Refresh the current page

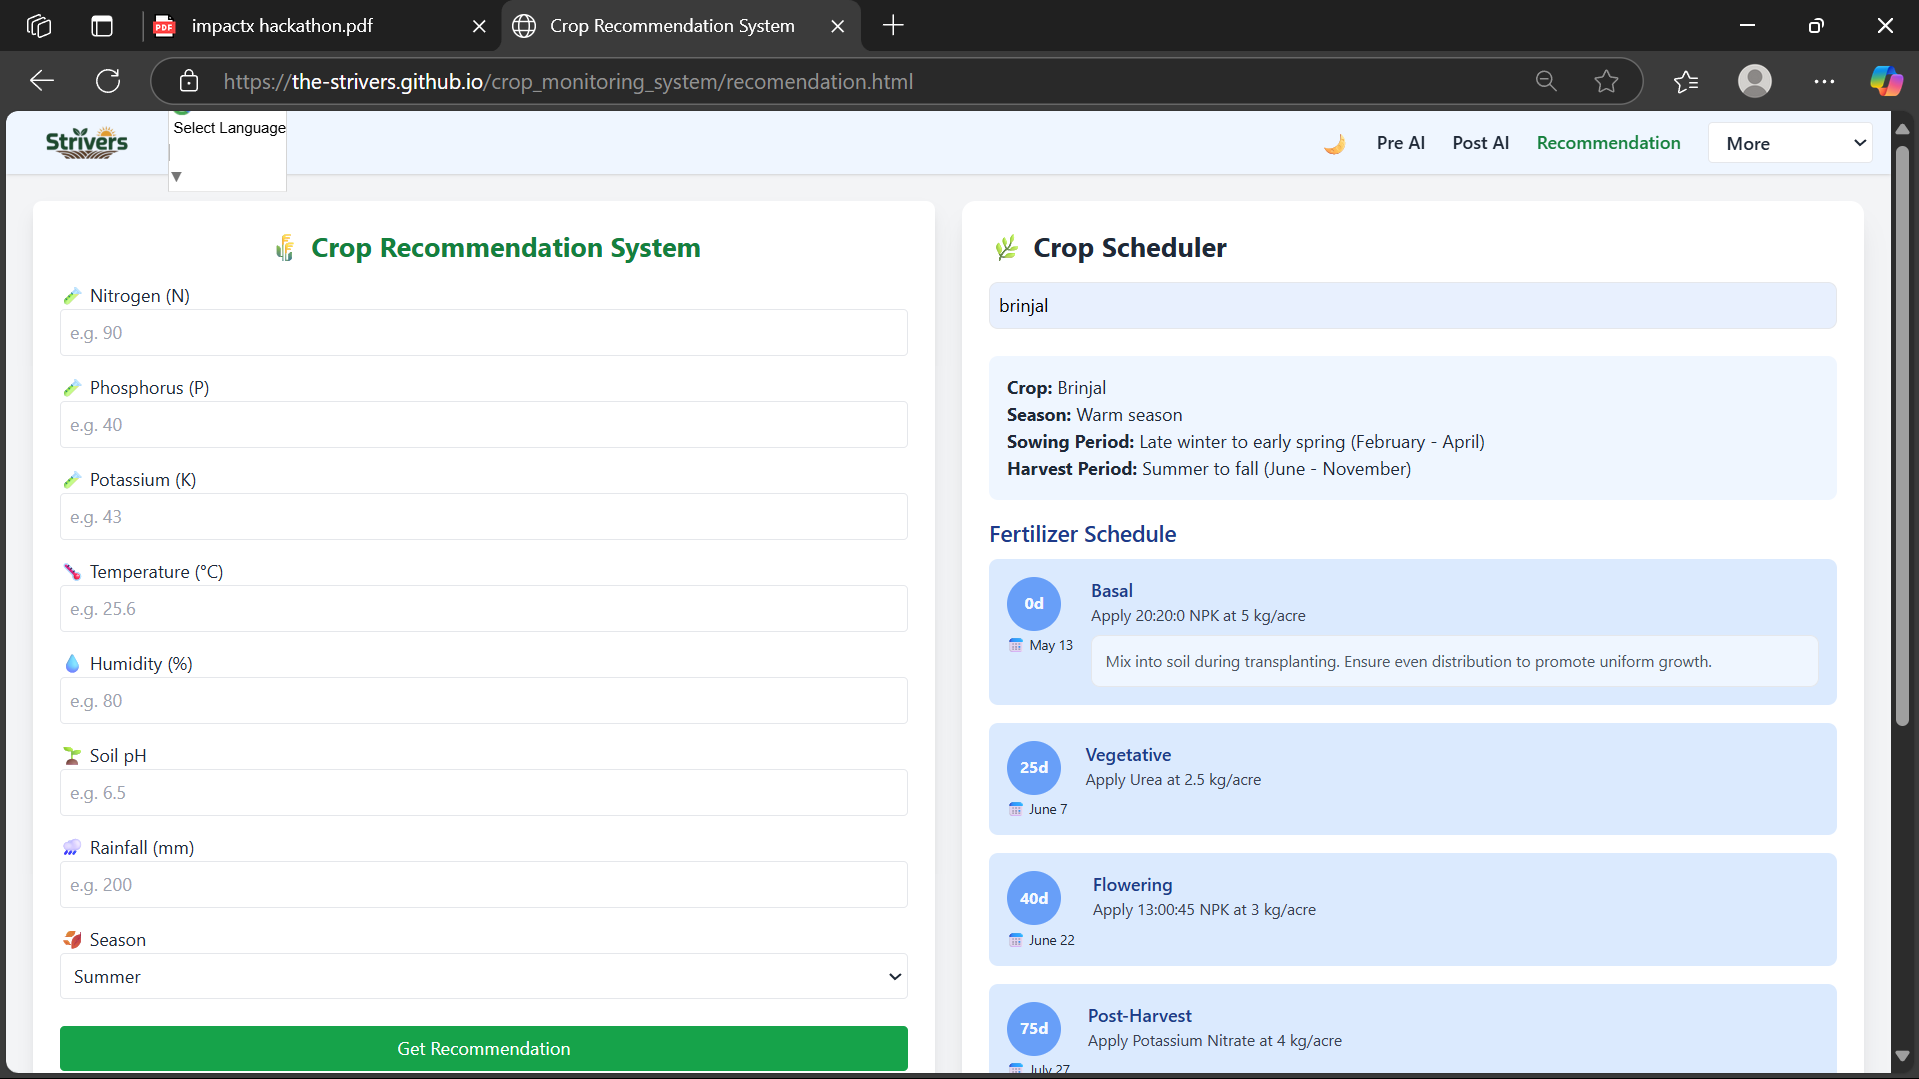[107, 81]
